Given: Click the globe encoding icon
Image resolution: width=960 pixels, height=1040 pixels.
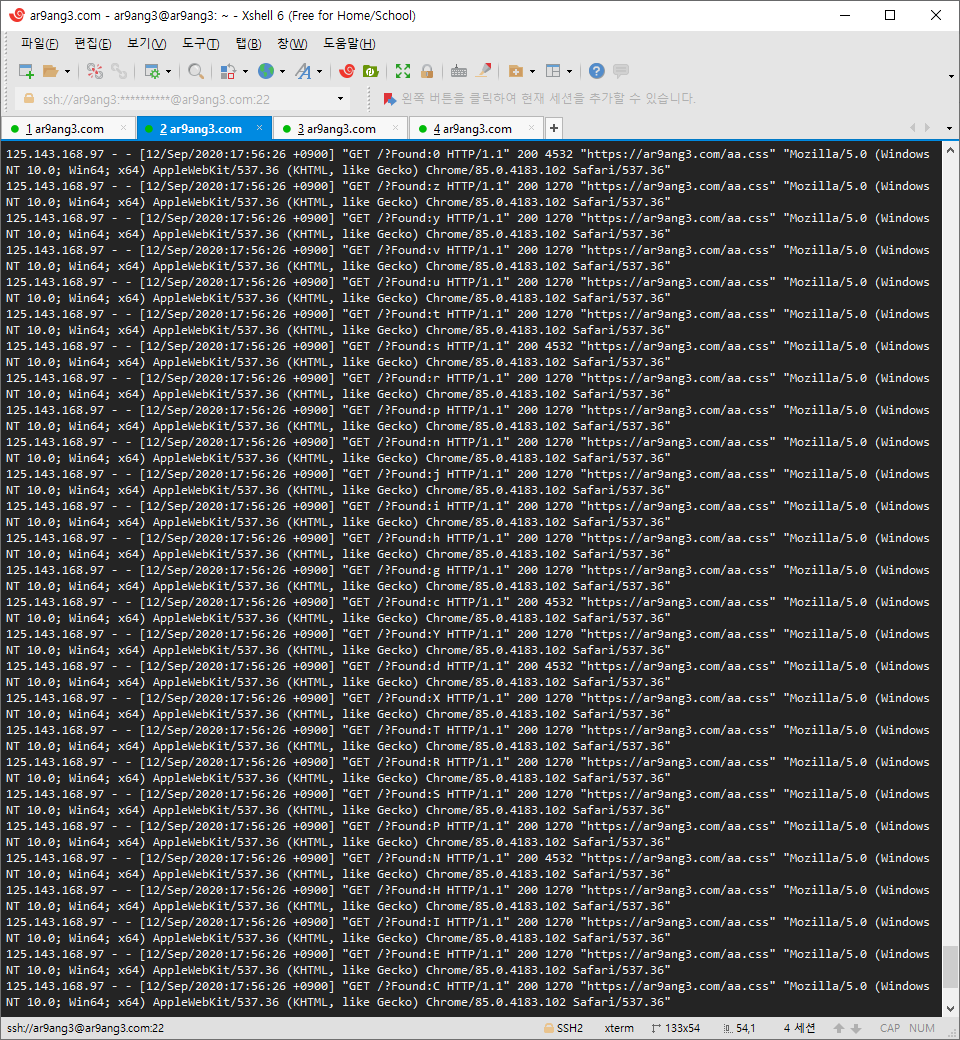Looking at the screenshot, I should [266, 71].
